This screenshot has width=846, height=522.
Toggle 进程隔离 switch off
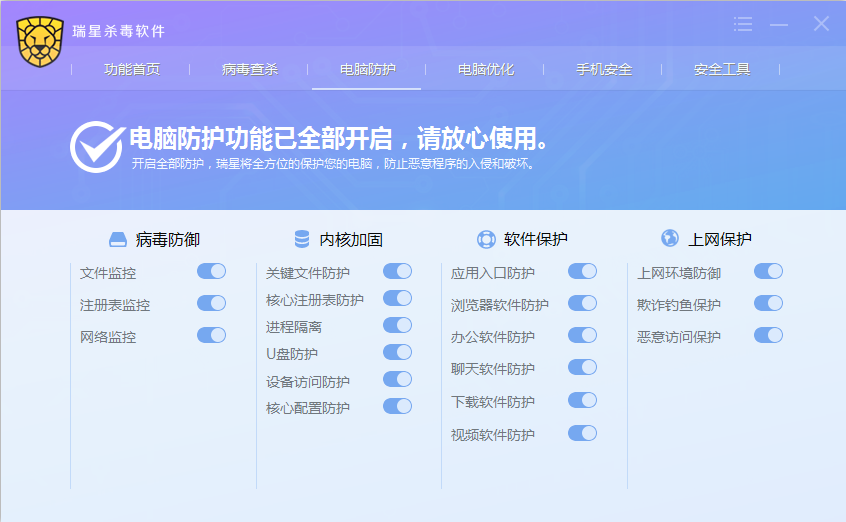pos(397,325)
